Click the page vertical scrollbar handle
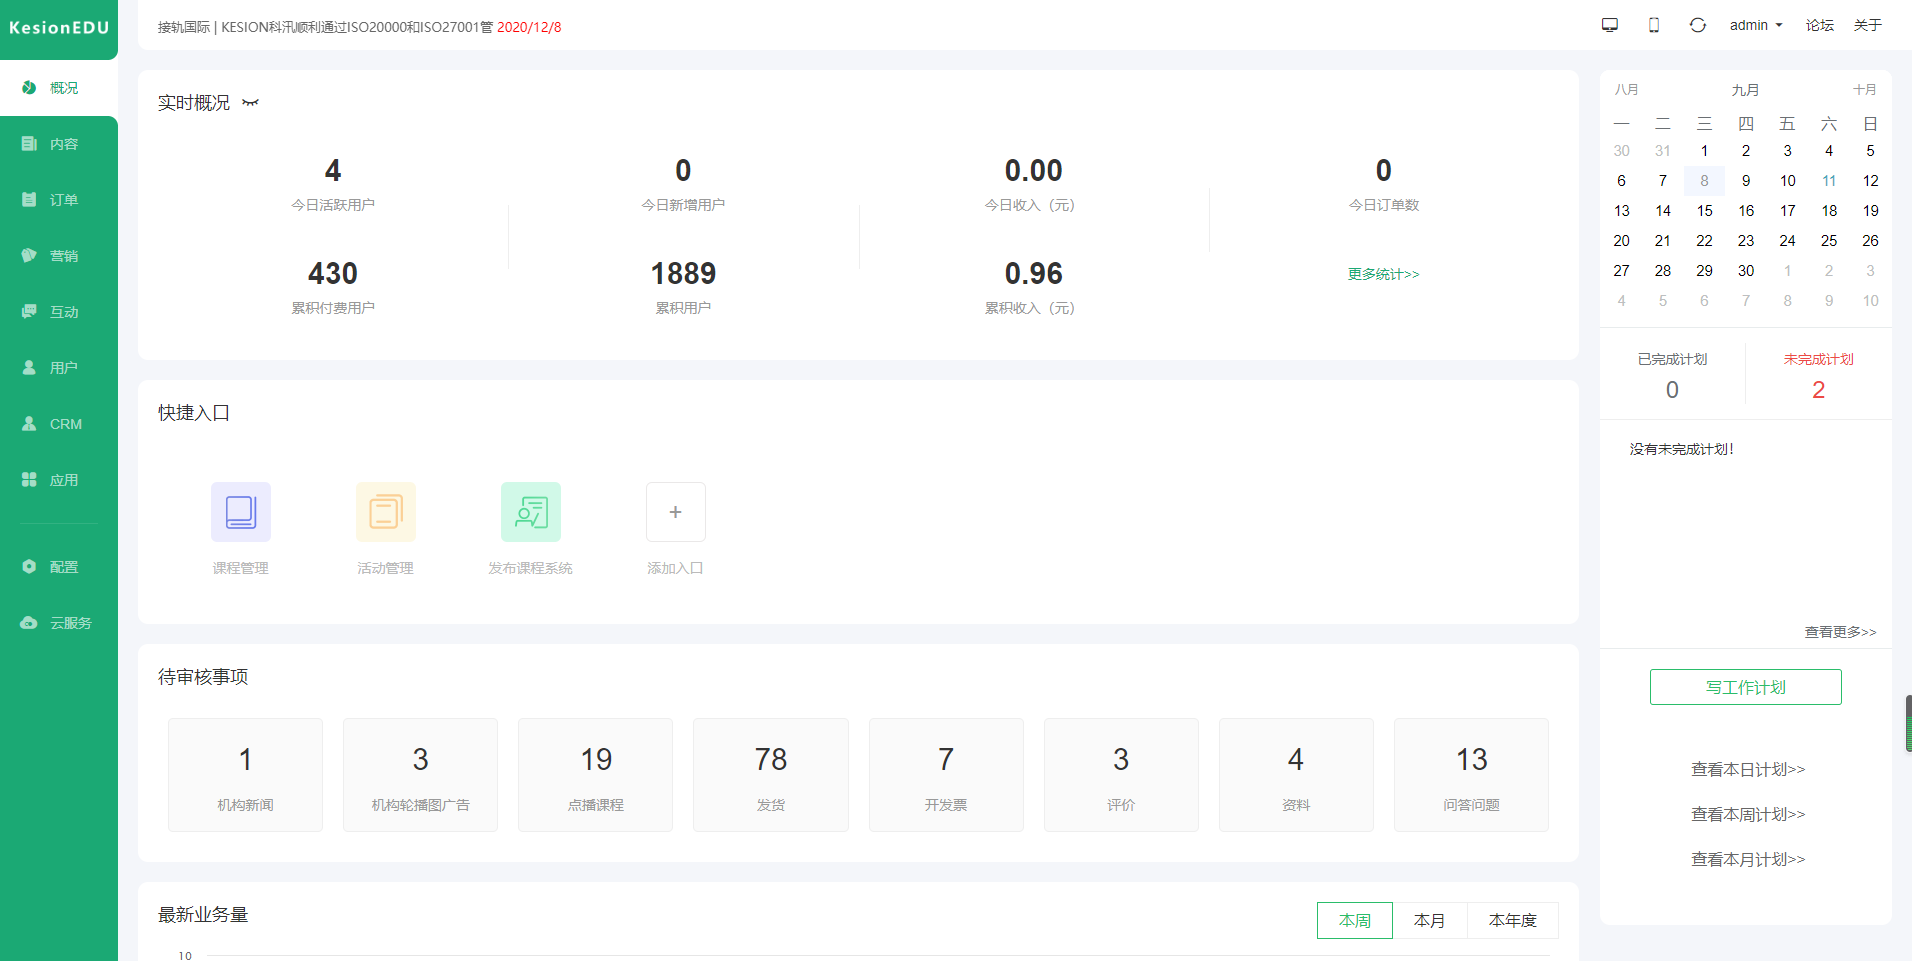This screenshot has width=1912, height=961. [x=1908, y=723]
